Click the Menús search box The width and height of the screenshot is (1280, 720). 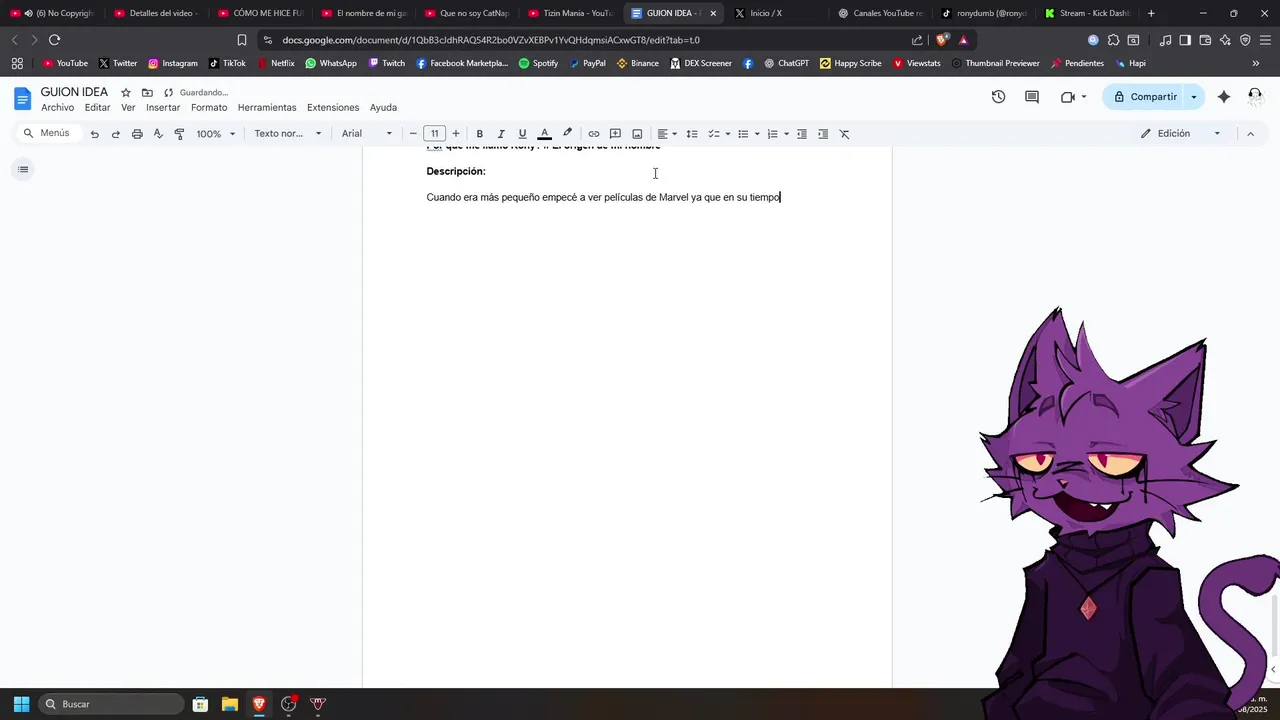[49, 133]
